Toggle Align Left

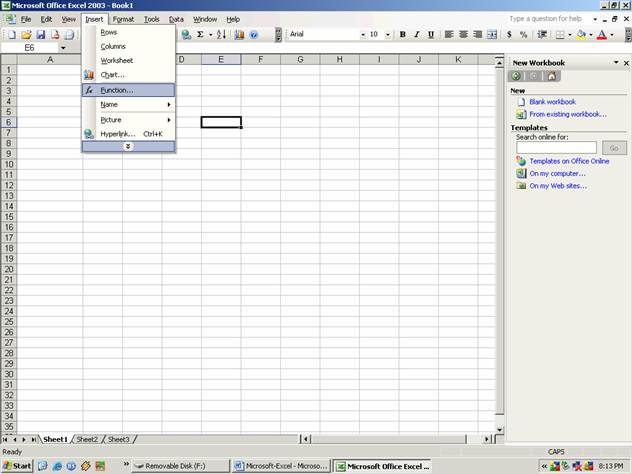click(x=449, y=35)
